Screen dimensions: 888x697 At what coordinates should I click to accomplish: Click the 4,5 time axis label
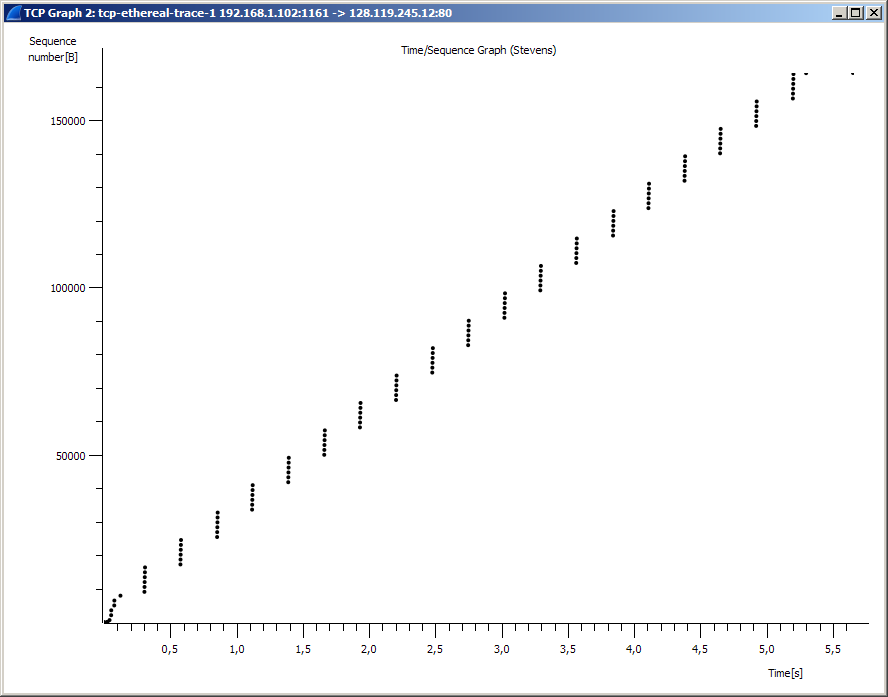coord(700,649)
